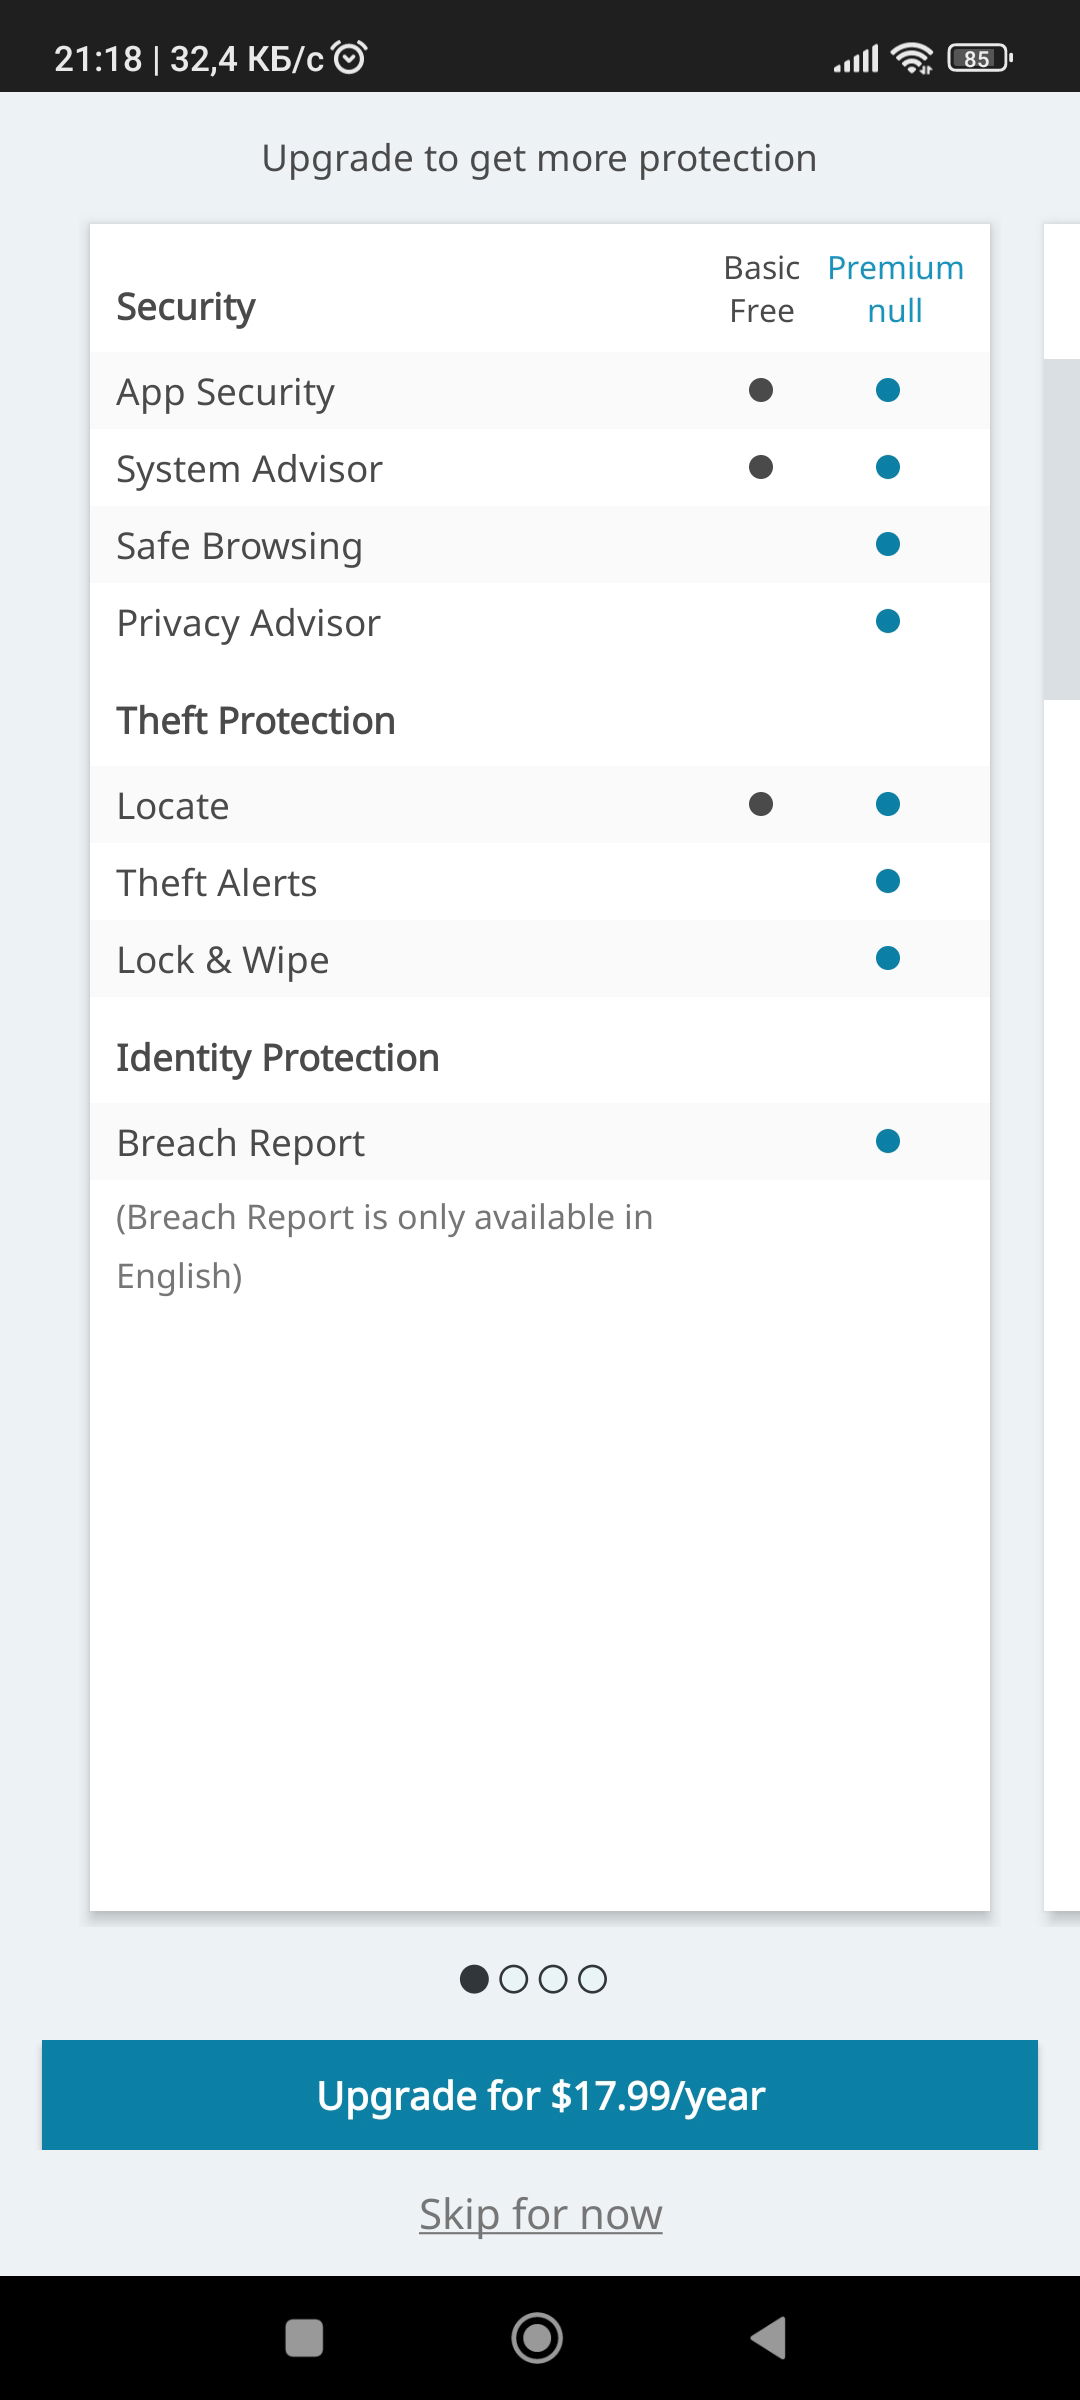Select the Basic Free column header
The image size is (1080, 2400).
(761, 289)
